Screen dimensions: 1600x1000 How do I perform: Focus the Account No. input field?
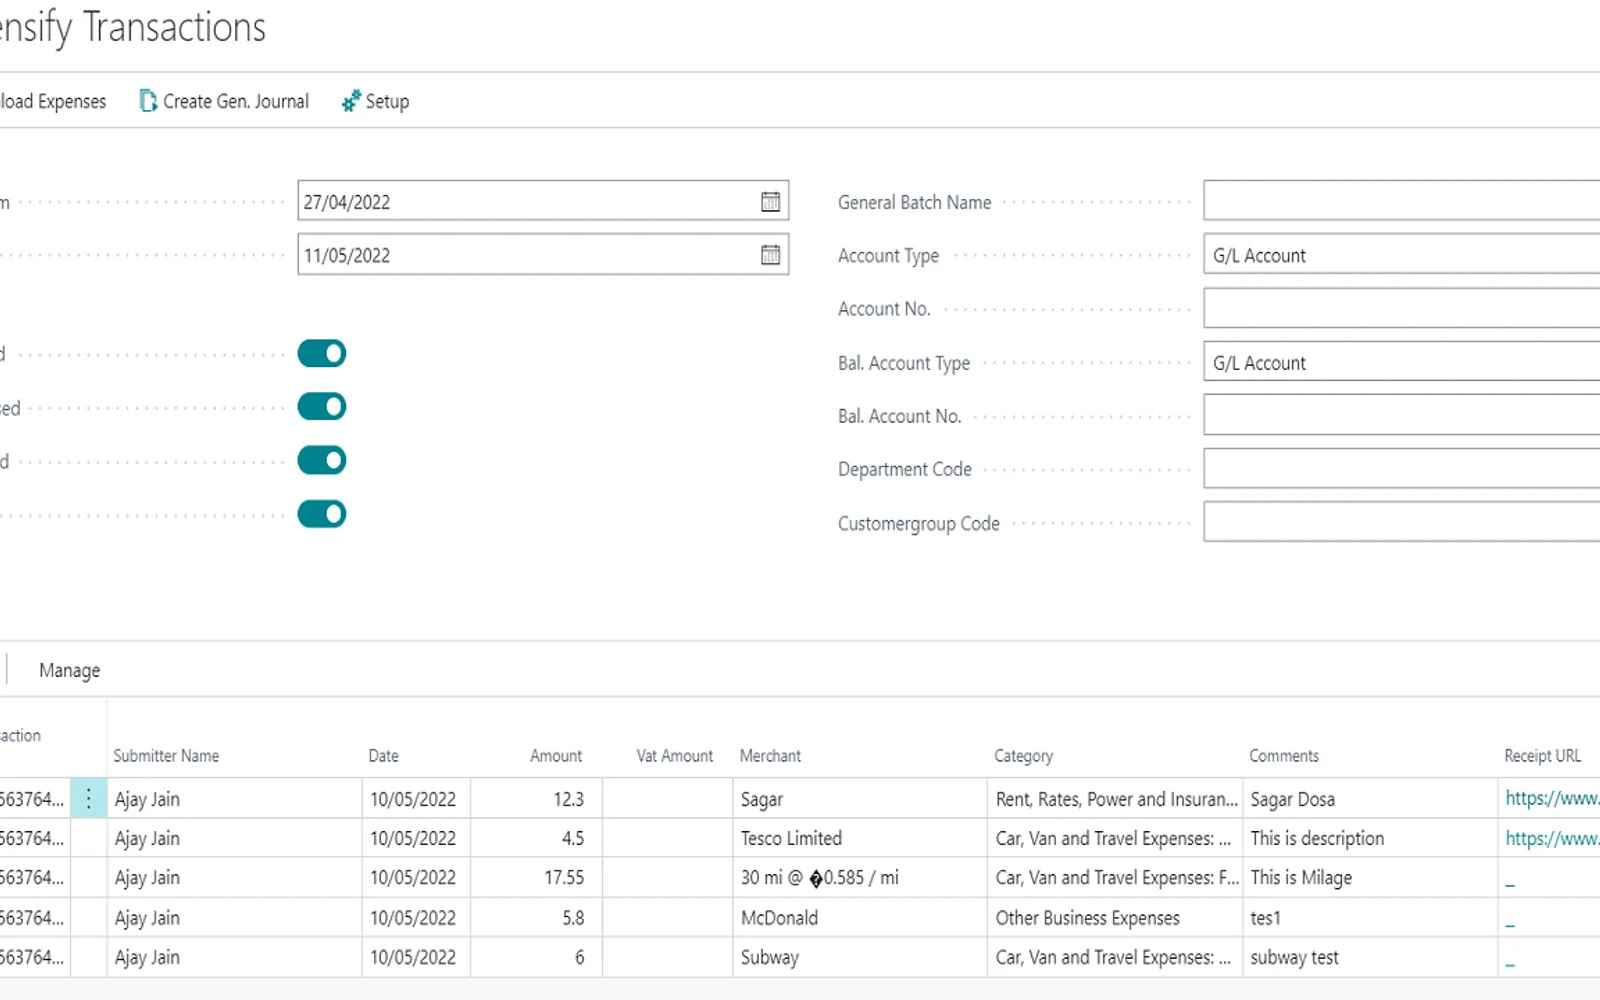point(1402,308)
